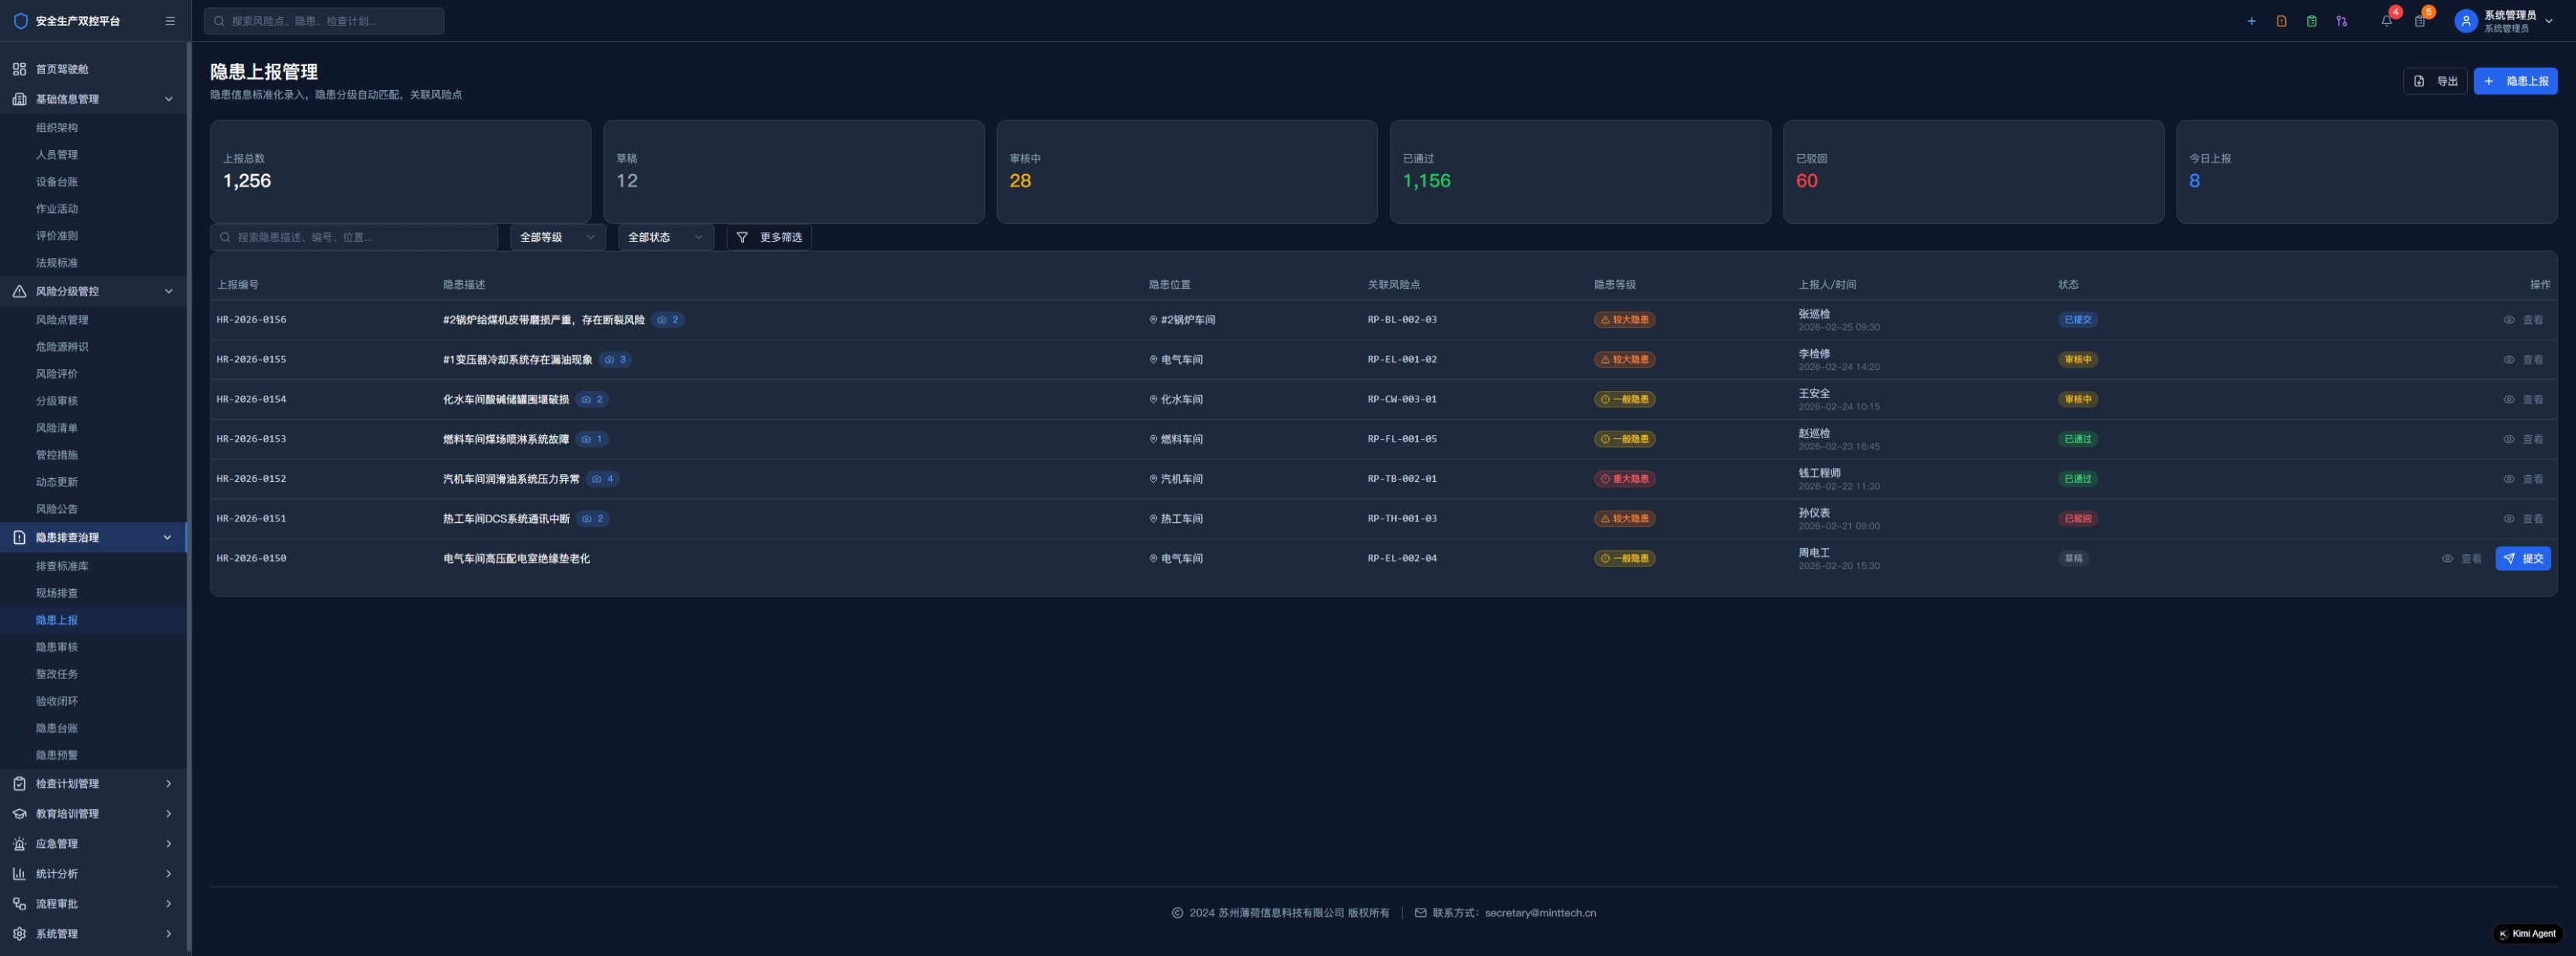Open the task clipboard with badge 5
This screenshot has width=2576, height=956.
[2419, 21]
